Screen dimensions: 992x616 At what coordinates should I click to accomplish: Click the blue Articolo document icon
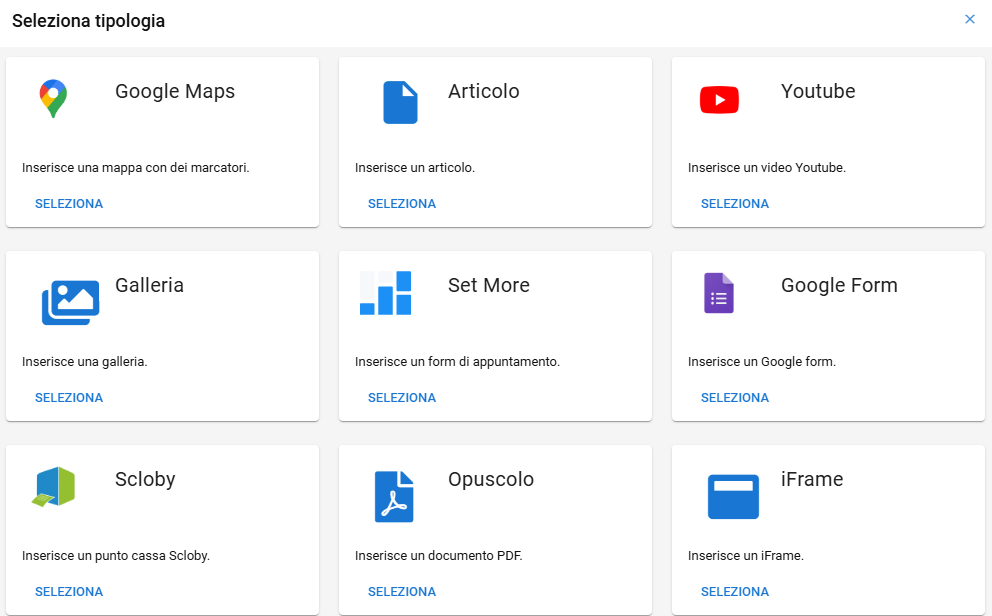coord(400,102)
